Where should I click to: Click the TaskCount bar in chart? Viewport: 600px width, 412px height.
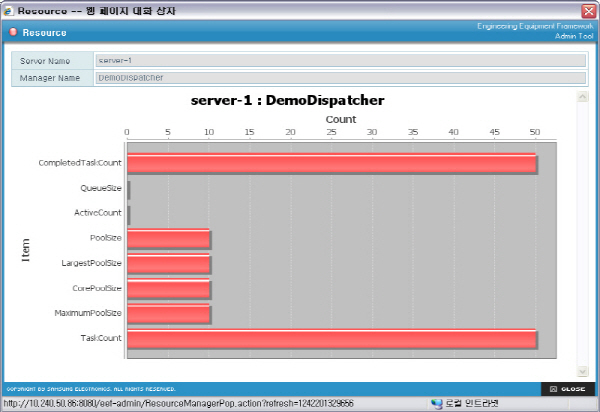[x=331, y=339]
